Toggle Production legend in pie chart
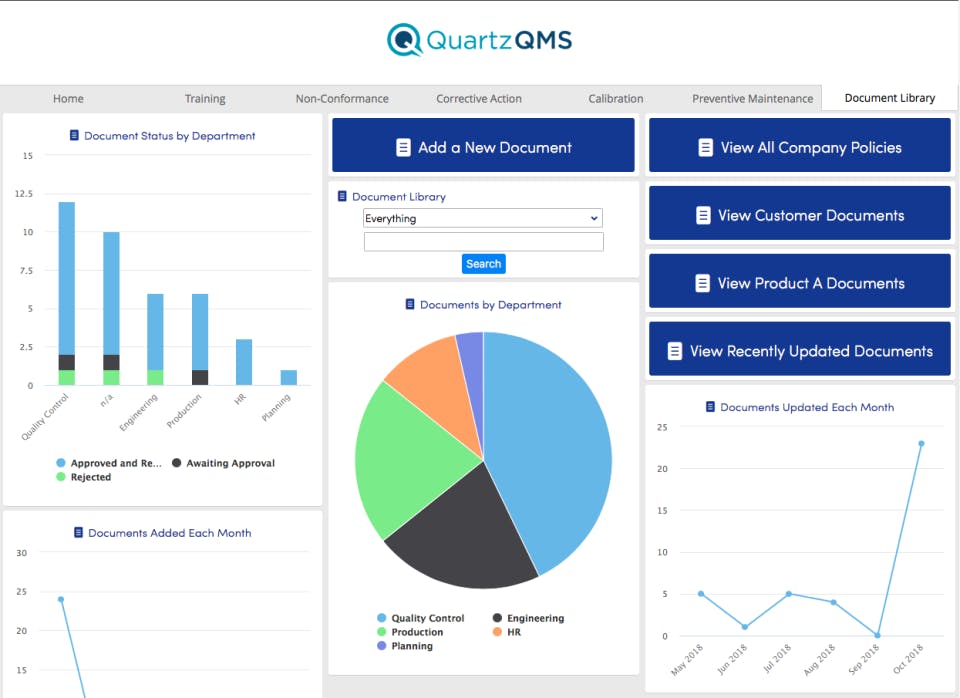Image resolution: width=960 pixels, height=698 pixels. pos(410,632)
